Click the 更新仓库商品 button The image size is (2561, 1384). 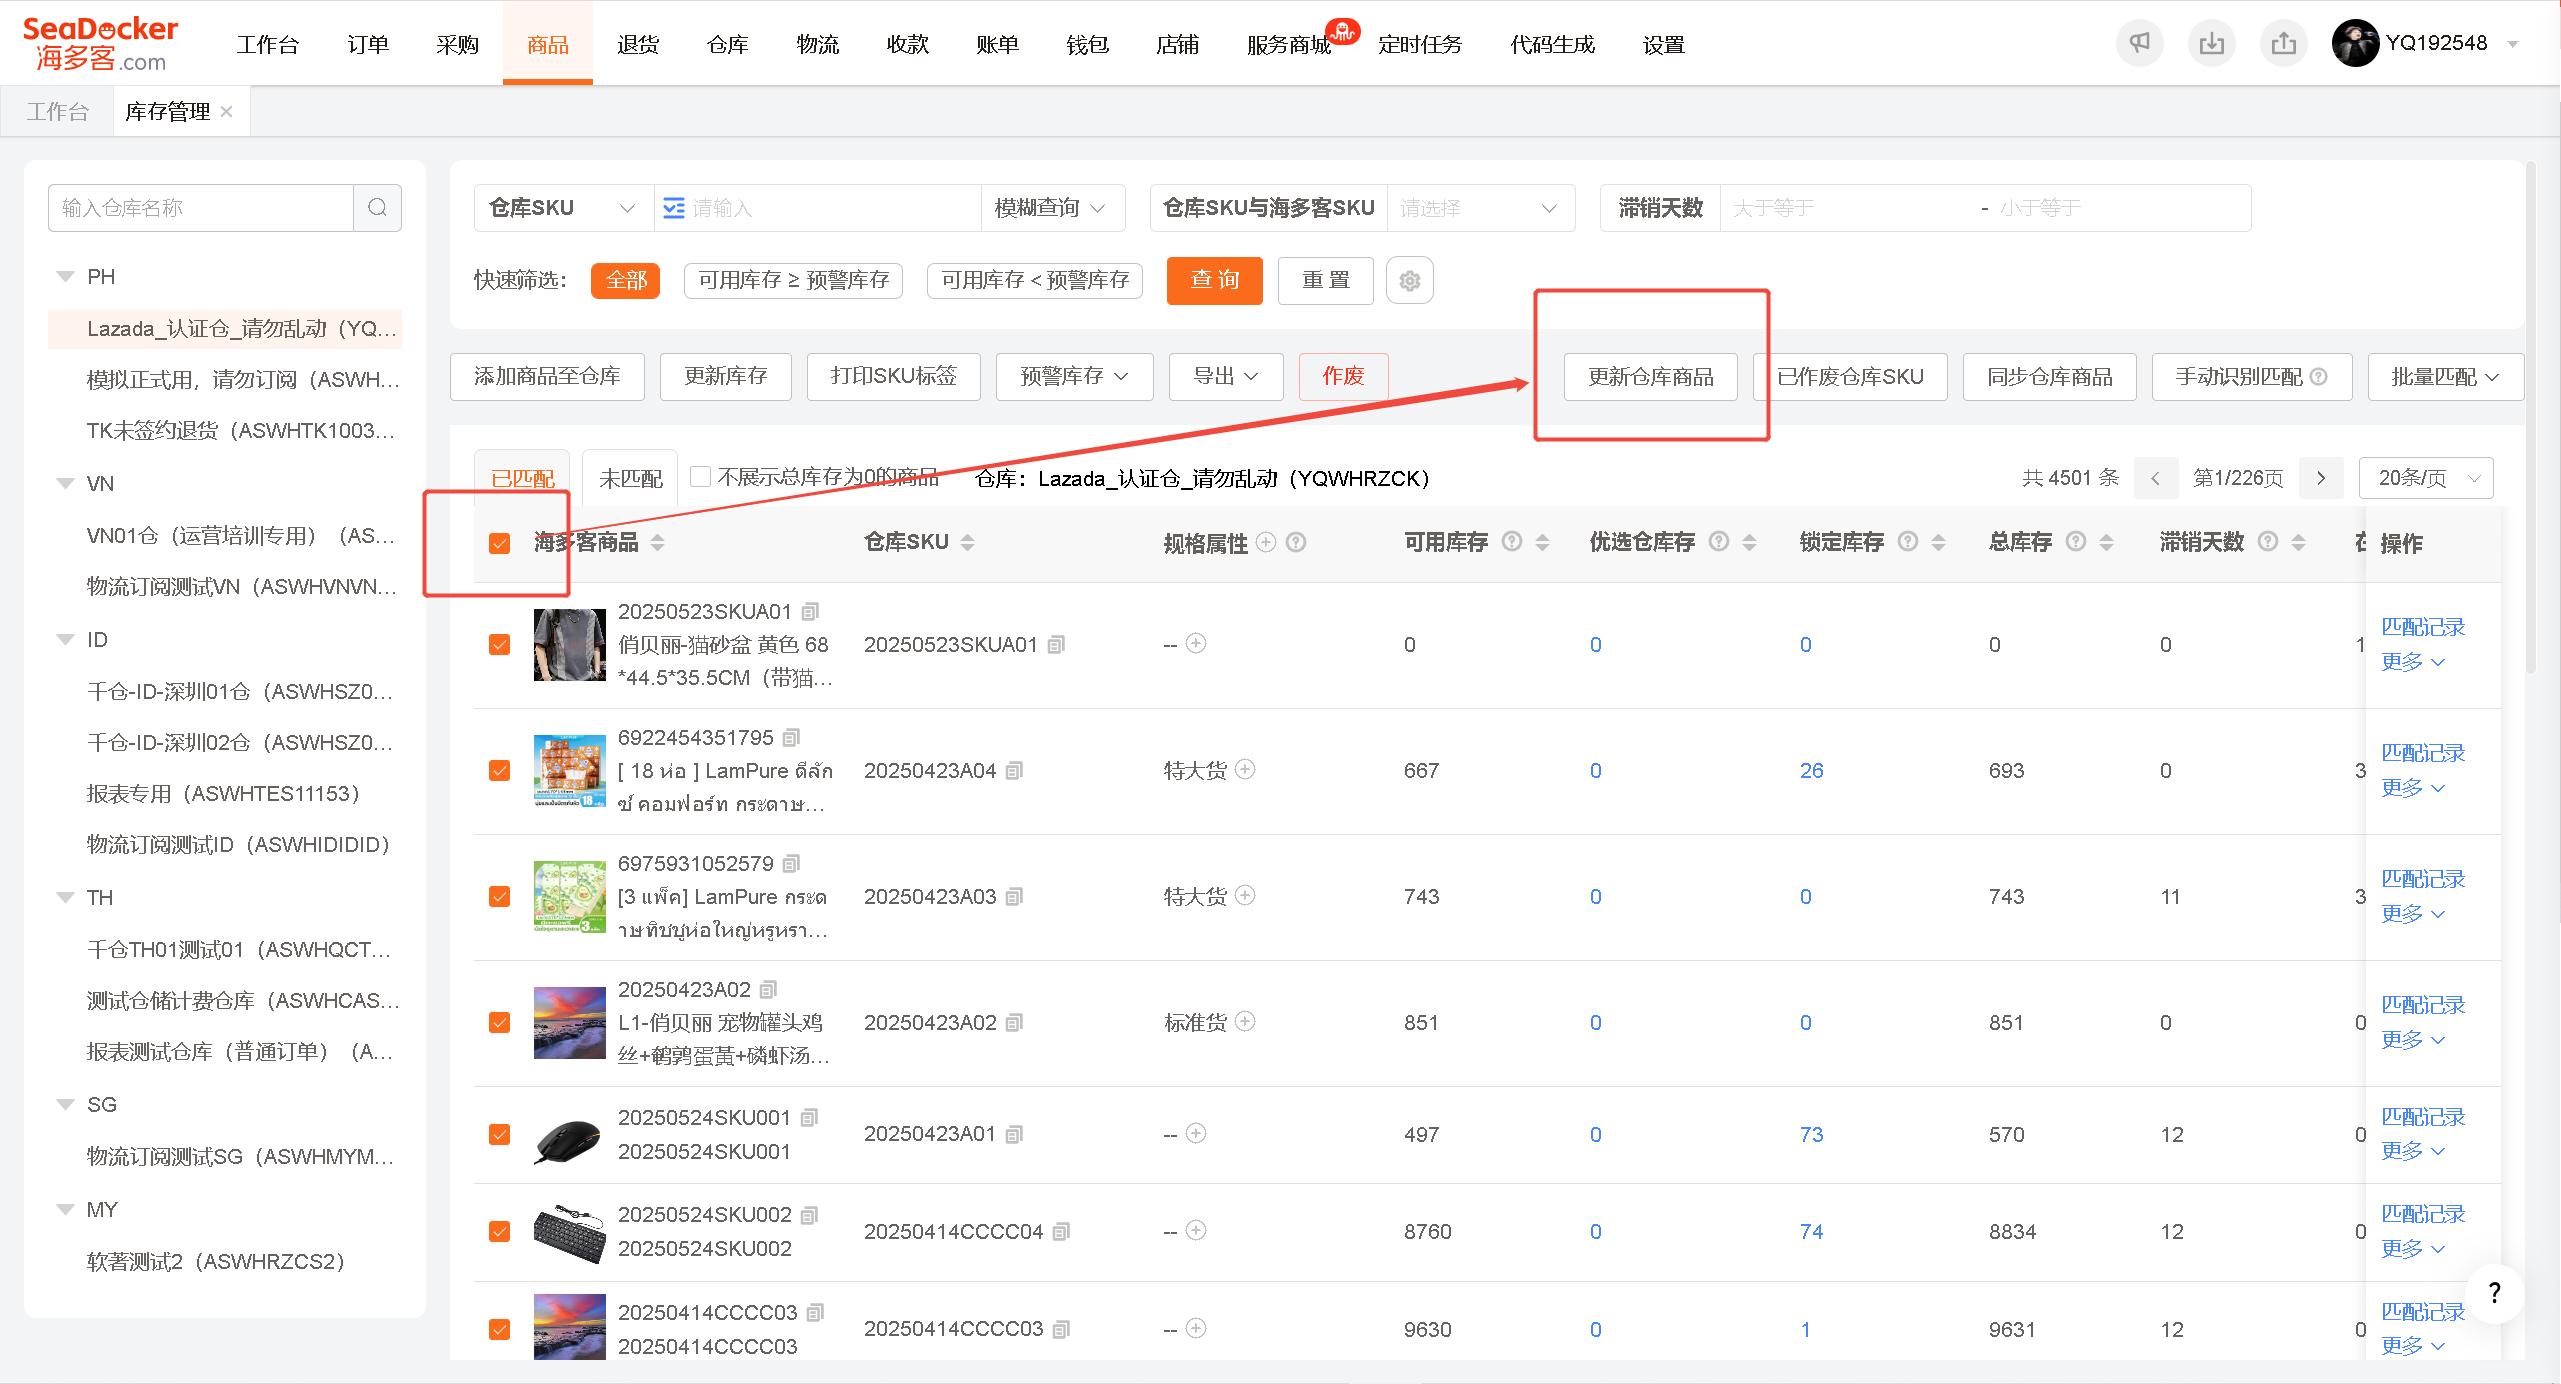pos(1650,377)
